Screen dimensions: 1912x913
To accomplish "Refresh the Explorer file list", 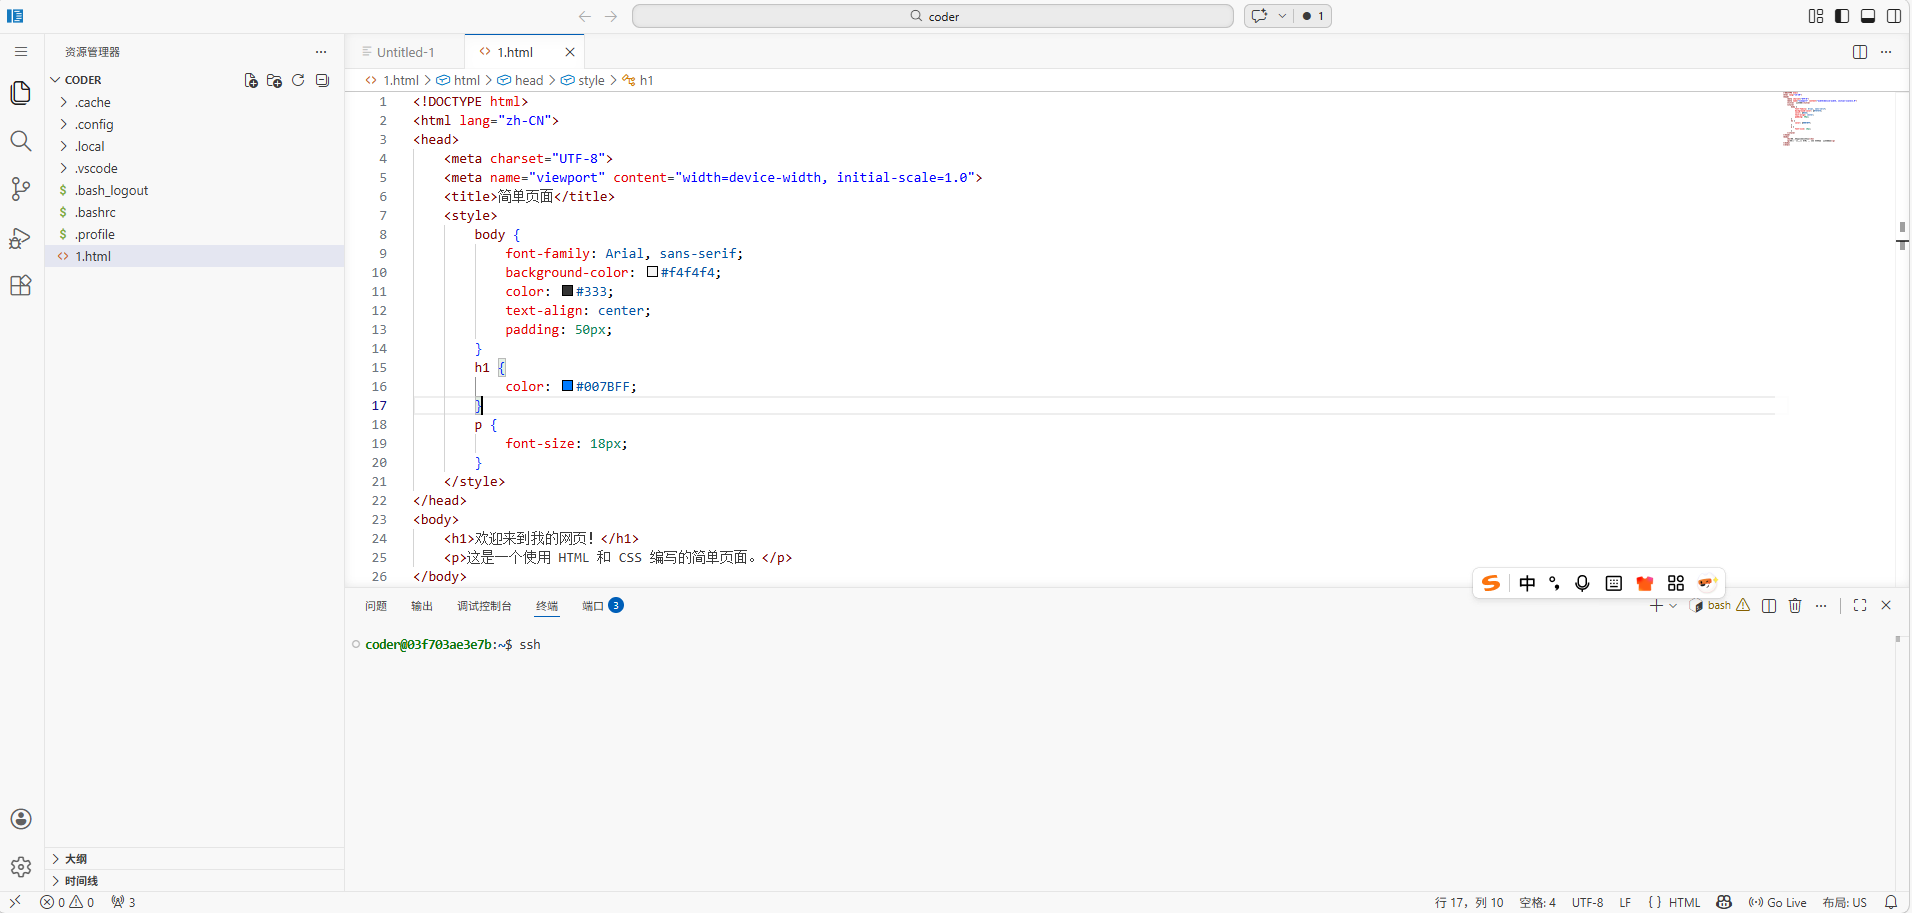I will click(x=297, y=80).
